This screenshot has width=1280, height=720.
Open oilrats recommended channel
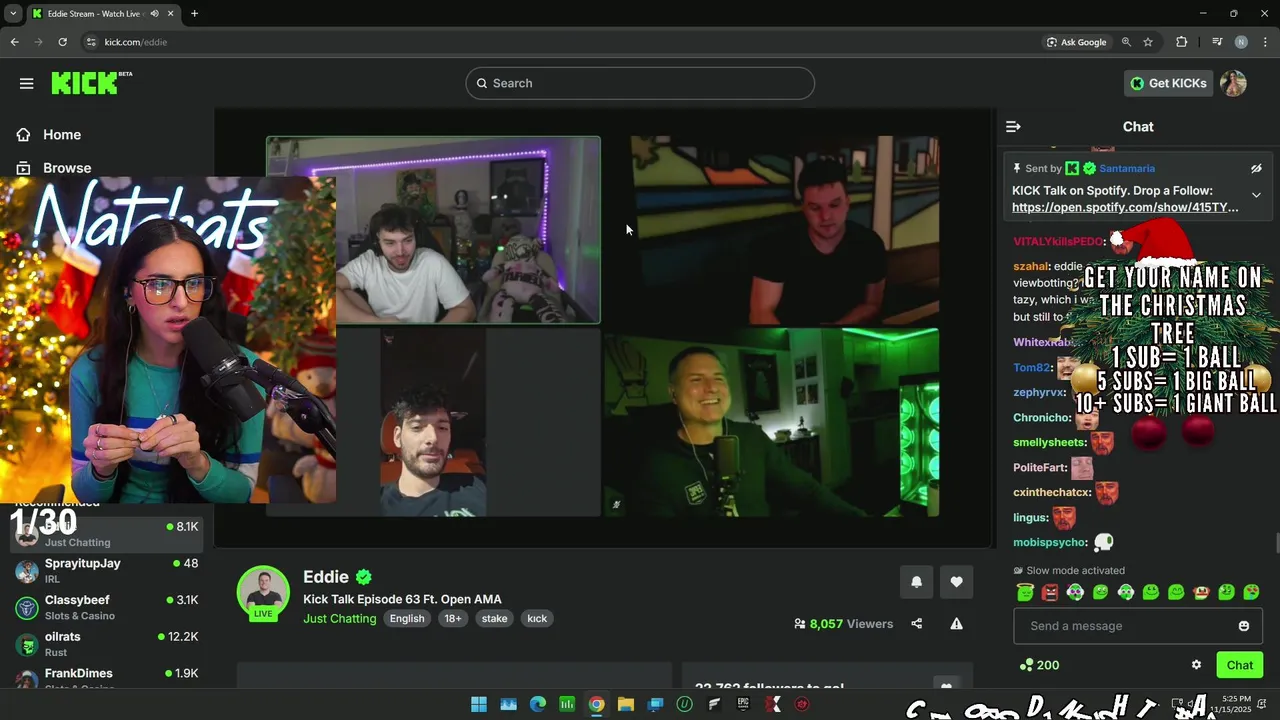click(107, 644)
